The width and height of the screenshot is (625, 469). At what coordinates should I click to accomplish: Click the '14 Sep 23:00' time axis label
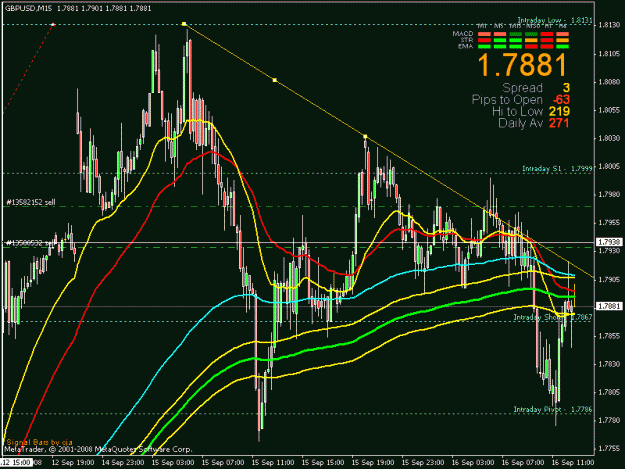click(x=123, y=463)
